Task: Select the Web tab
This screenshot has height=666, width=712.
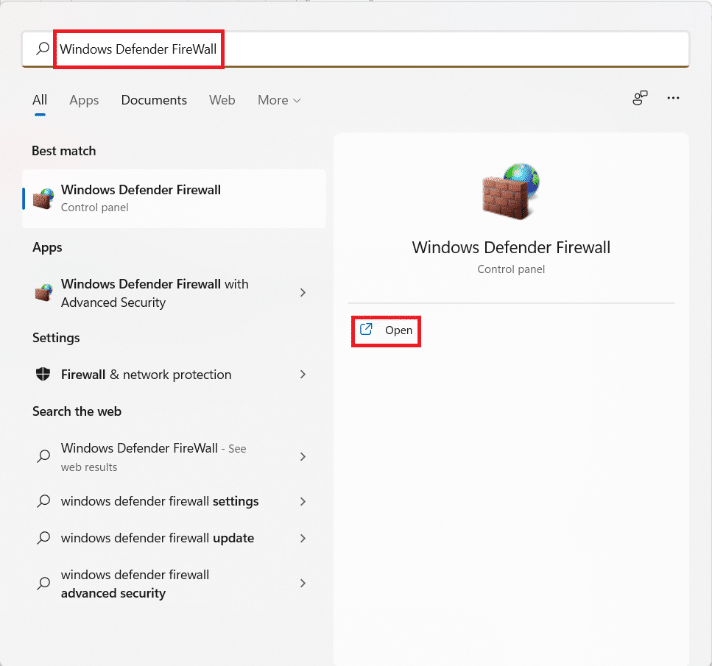Action: pos(222,100)
